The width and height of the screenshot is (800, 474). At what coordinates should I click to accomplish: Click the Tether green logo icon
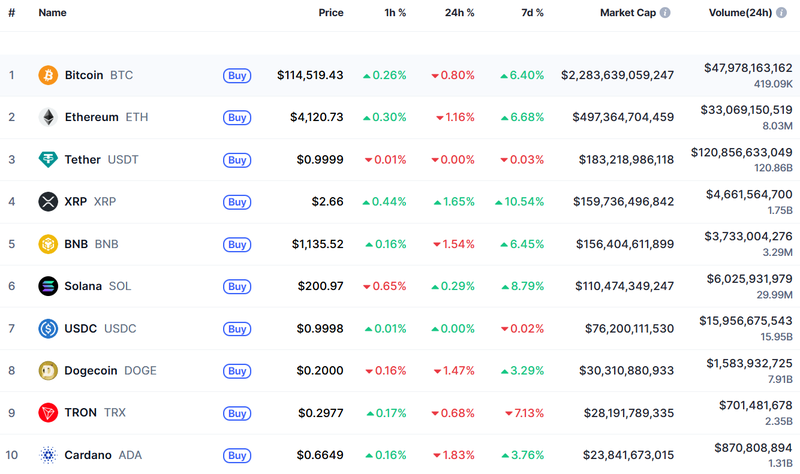[x=48, y=160]
